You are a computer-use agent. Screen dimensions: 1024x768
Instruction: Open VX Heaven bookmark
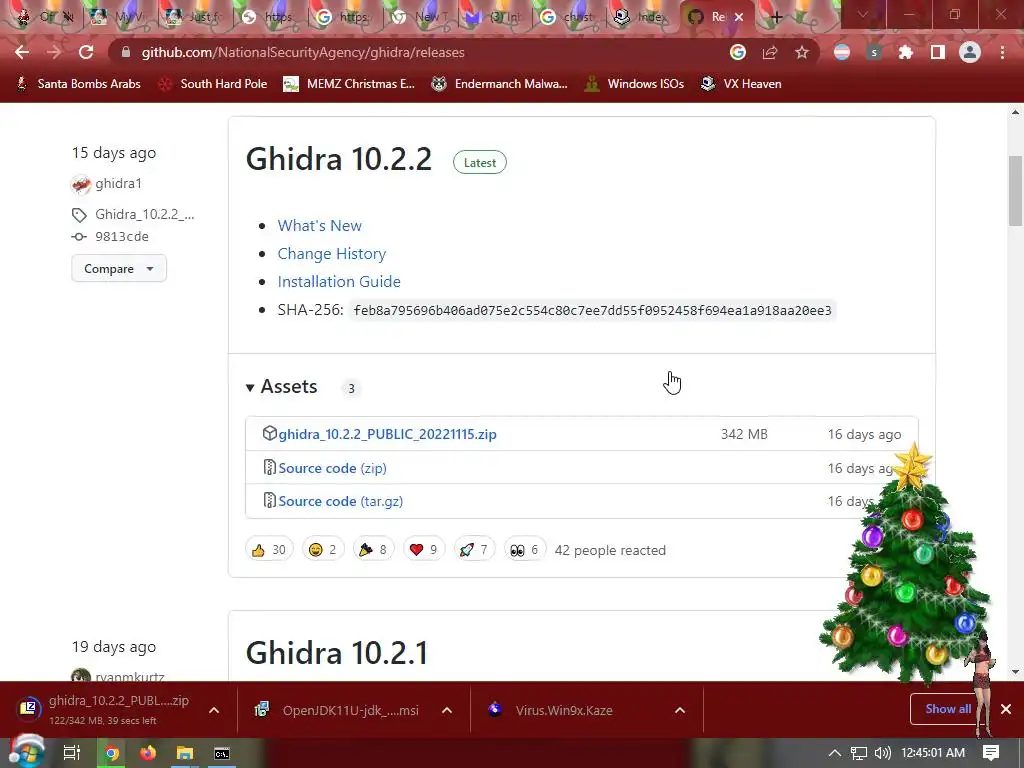[741, 84]
